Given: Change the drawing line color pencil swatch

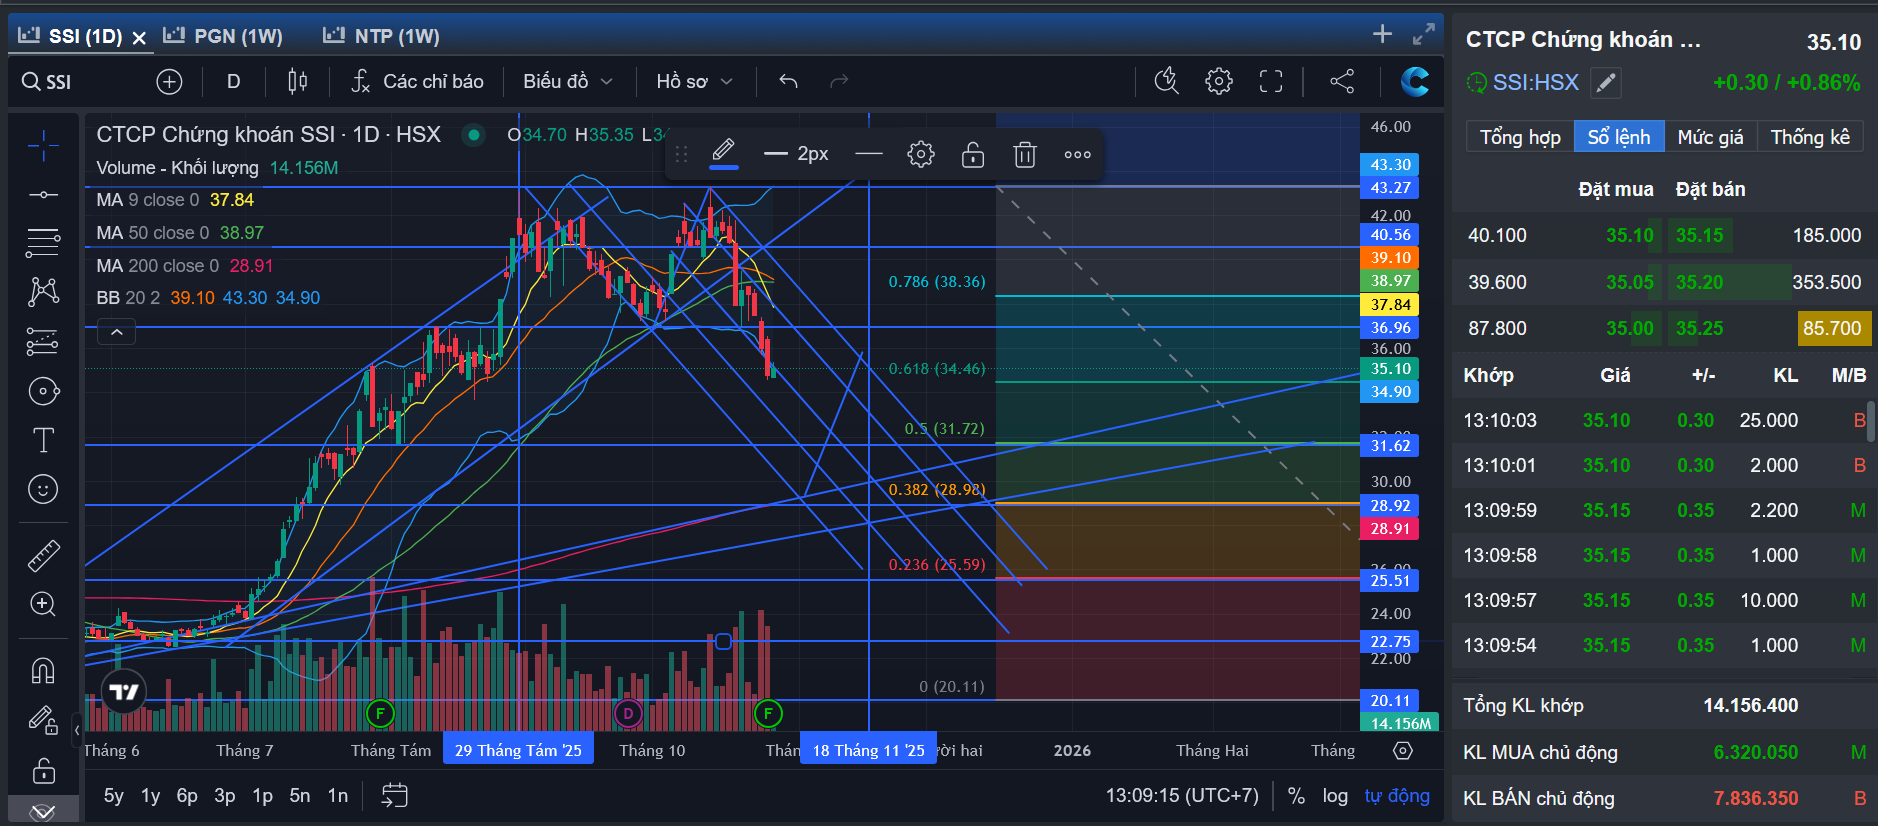Looking at the screenshot, I should pos(724,153).
